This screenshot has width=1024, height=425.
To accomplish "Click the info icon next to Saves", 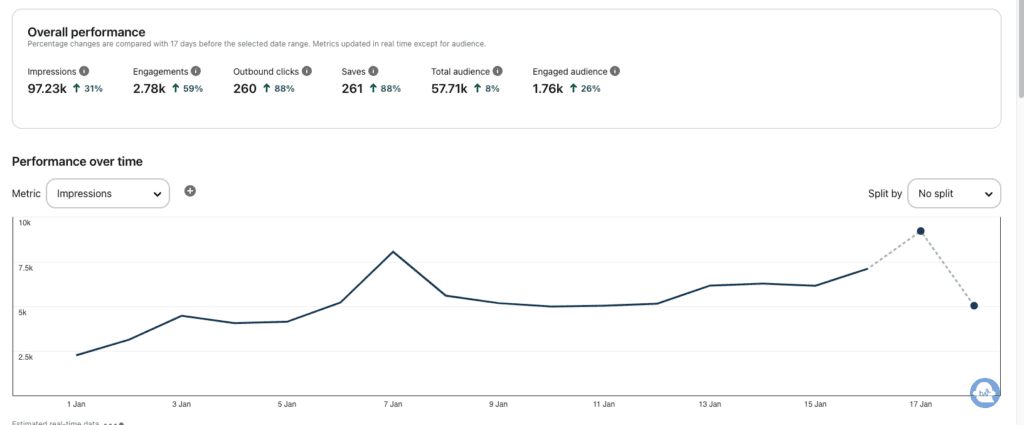I will click(373, 71).
